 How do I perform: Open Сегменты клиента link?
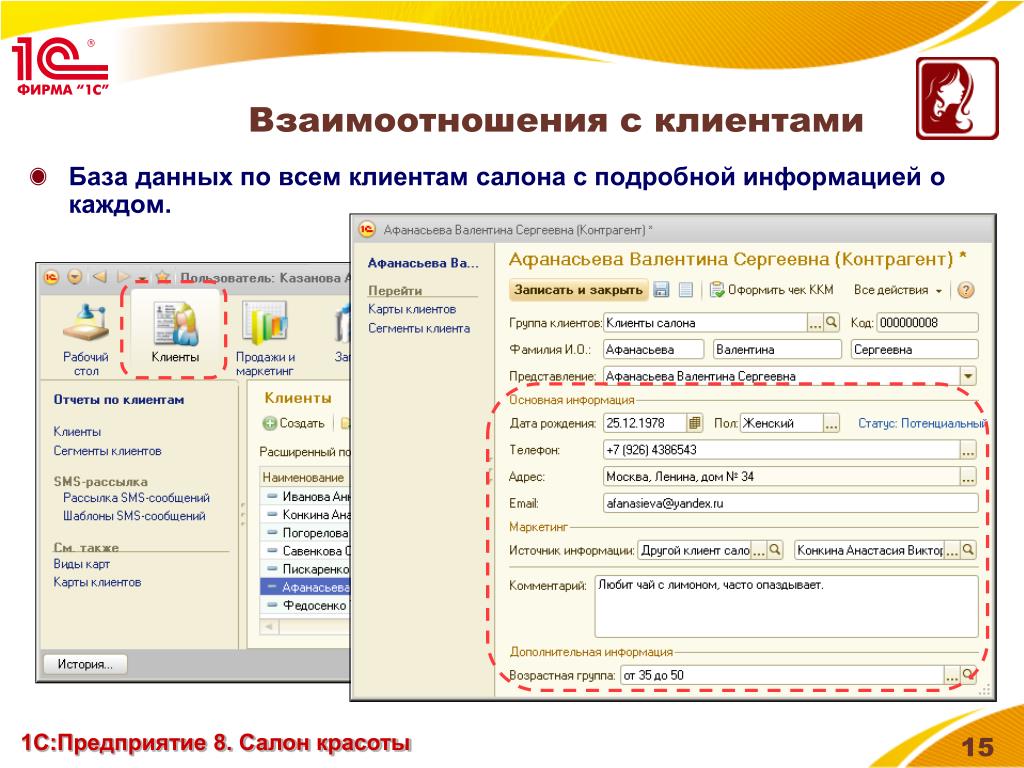click(x=419, y=328)
